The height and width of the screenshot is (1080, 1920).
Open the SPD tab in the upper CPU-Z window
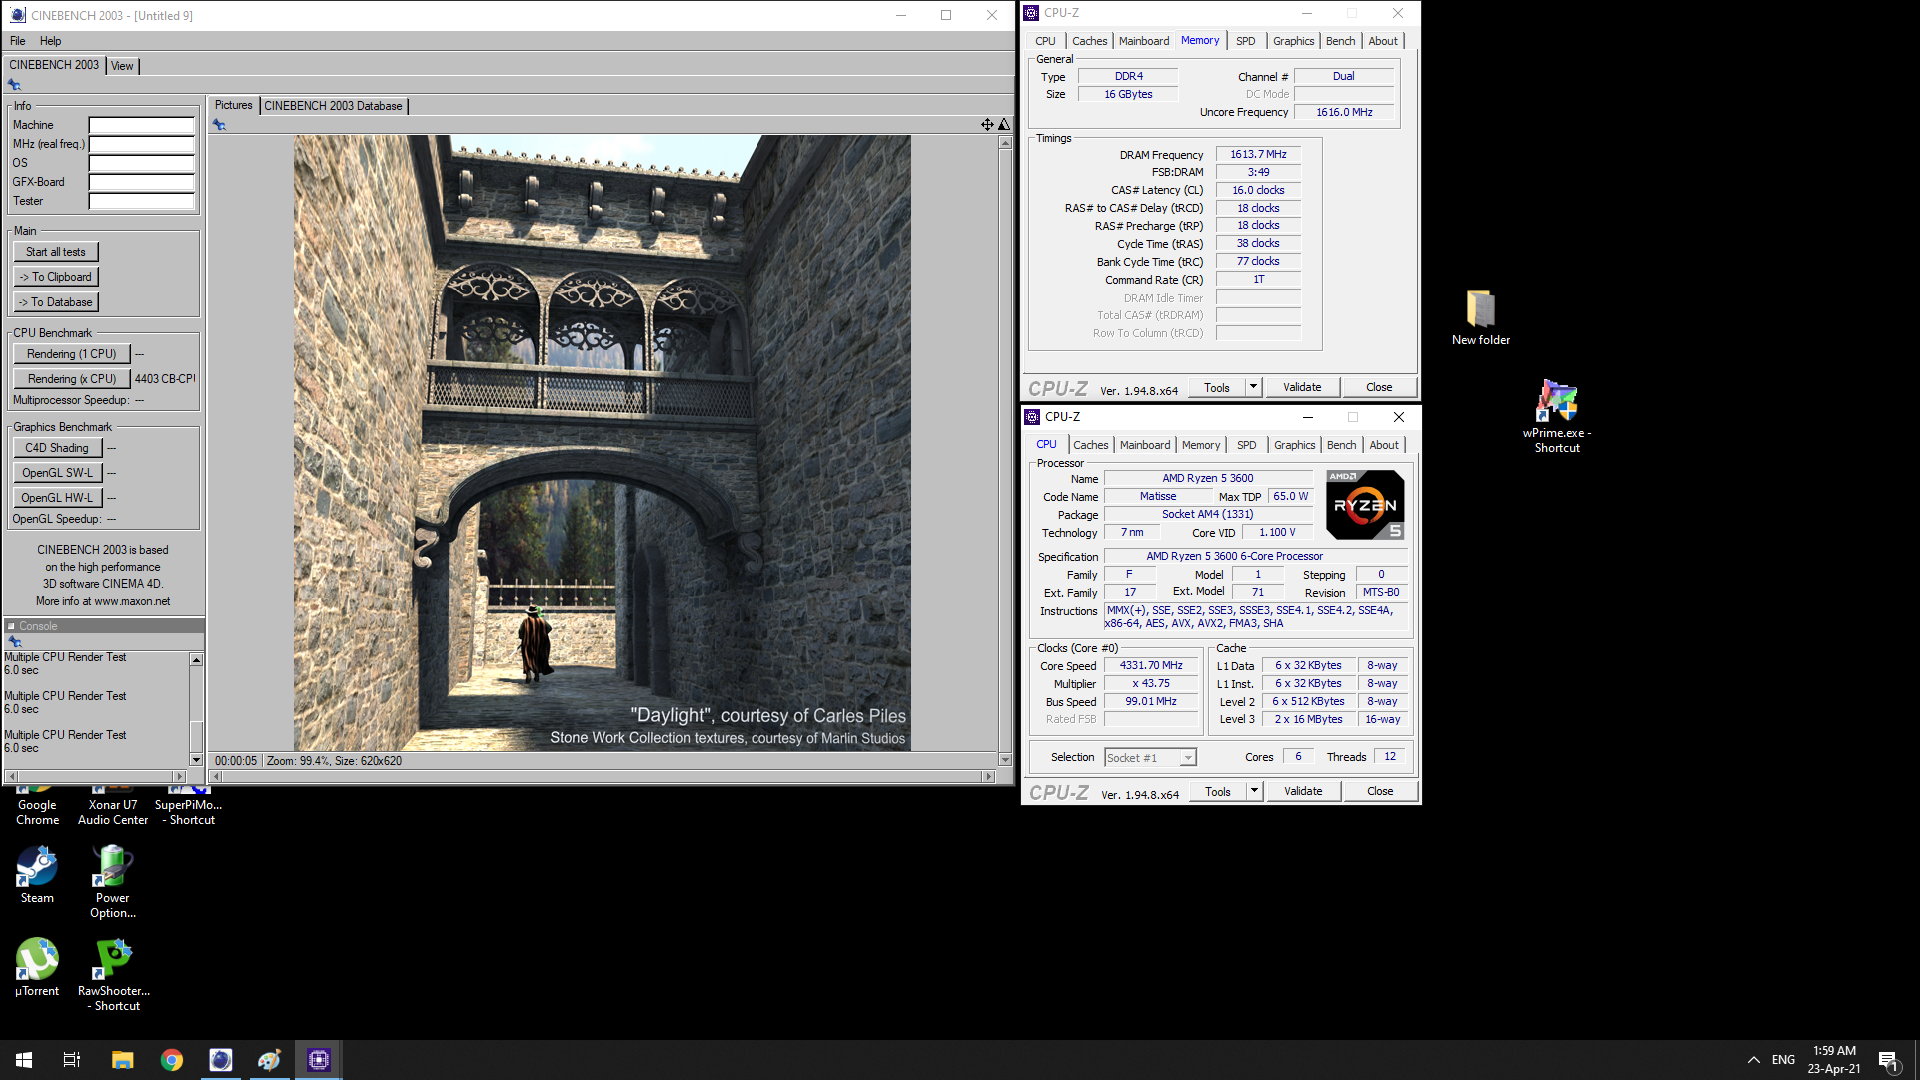(1245, 41)
